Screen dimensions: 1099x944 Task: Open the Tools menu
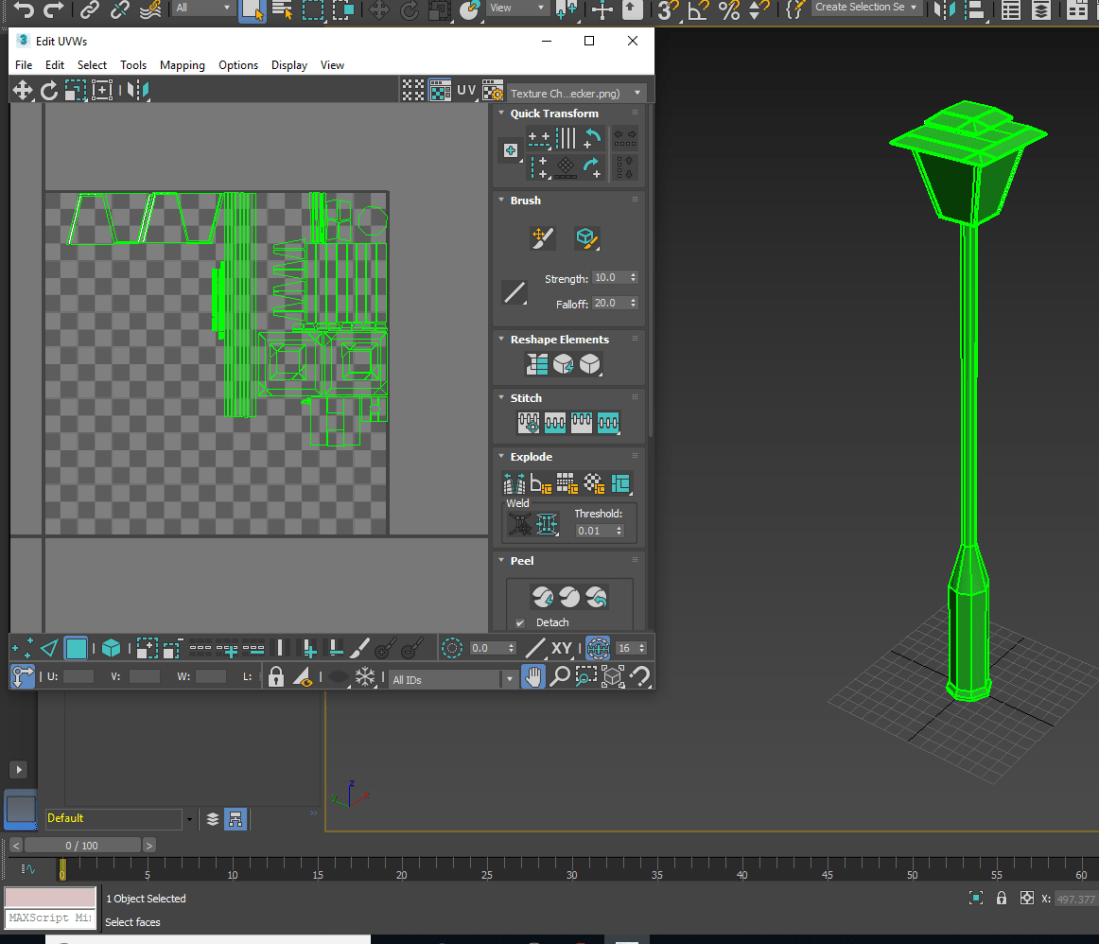pyautogui.click(x=133, y=65)
